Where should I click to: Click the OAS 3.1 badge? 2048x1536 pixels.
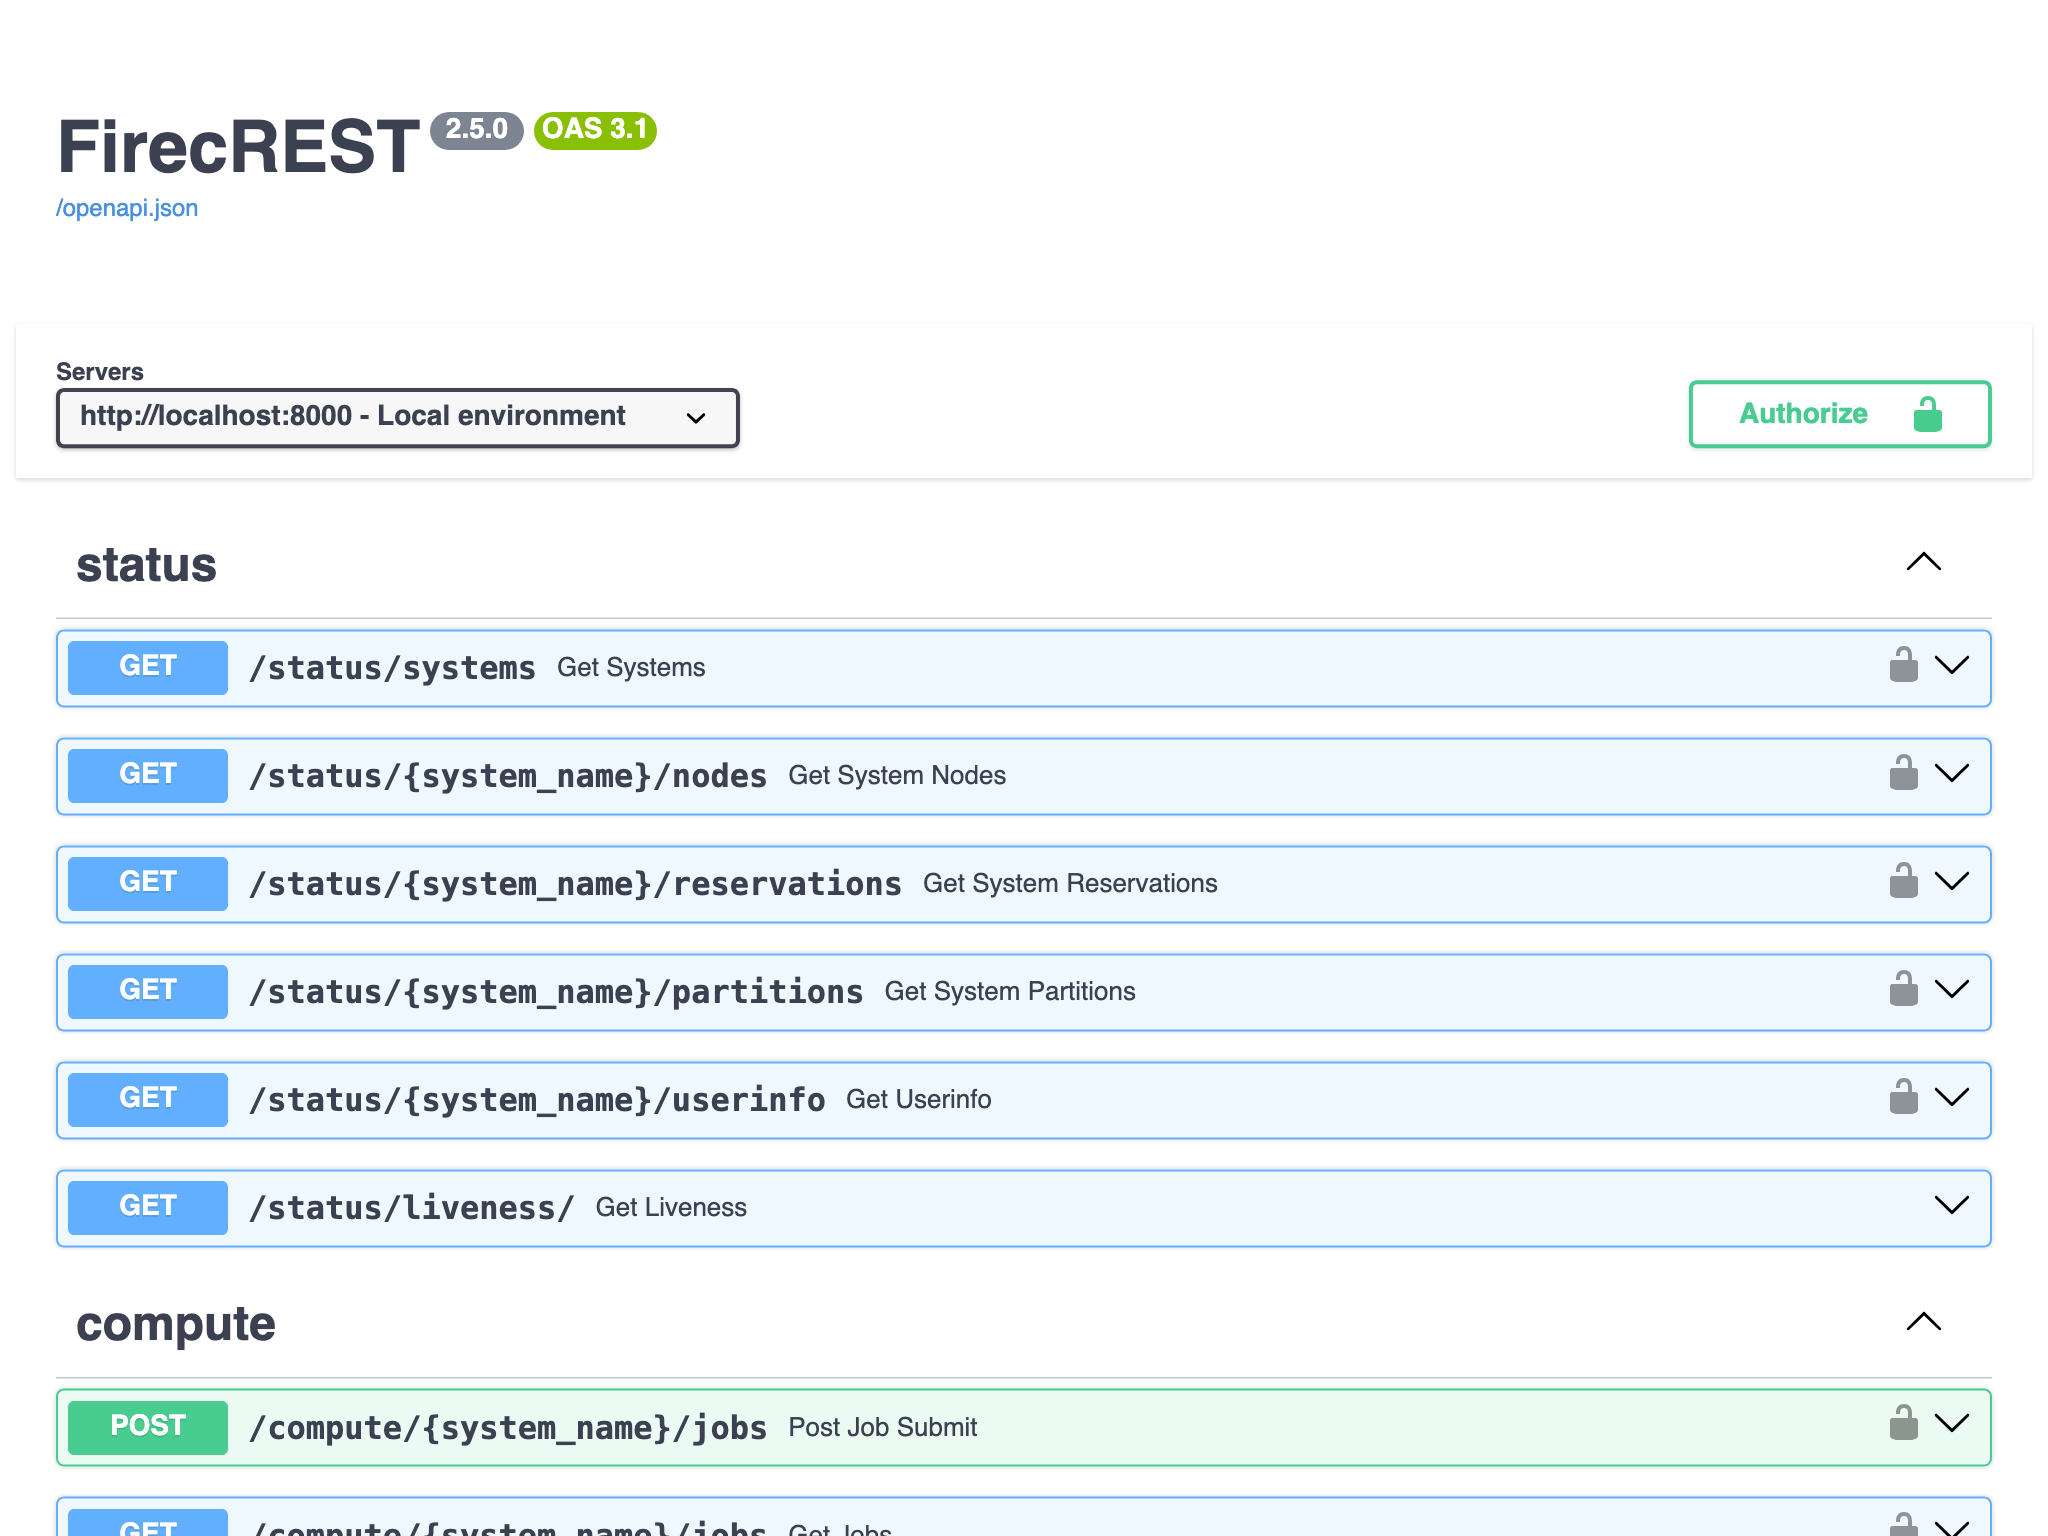(x=595, y=130)
